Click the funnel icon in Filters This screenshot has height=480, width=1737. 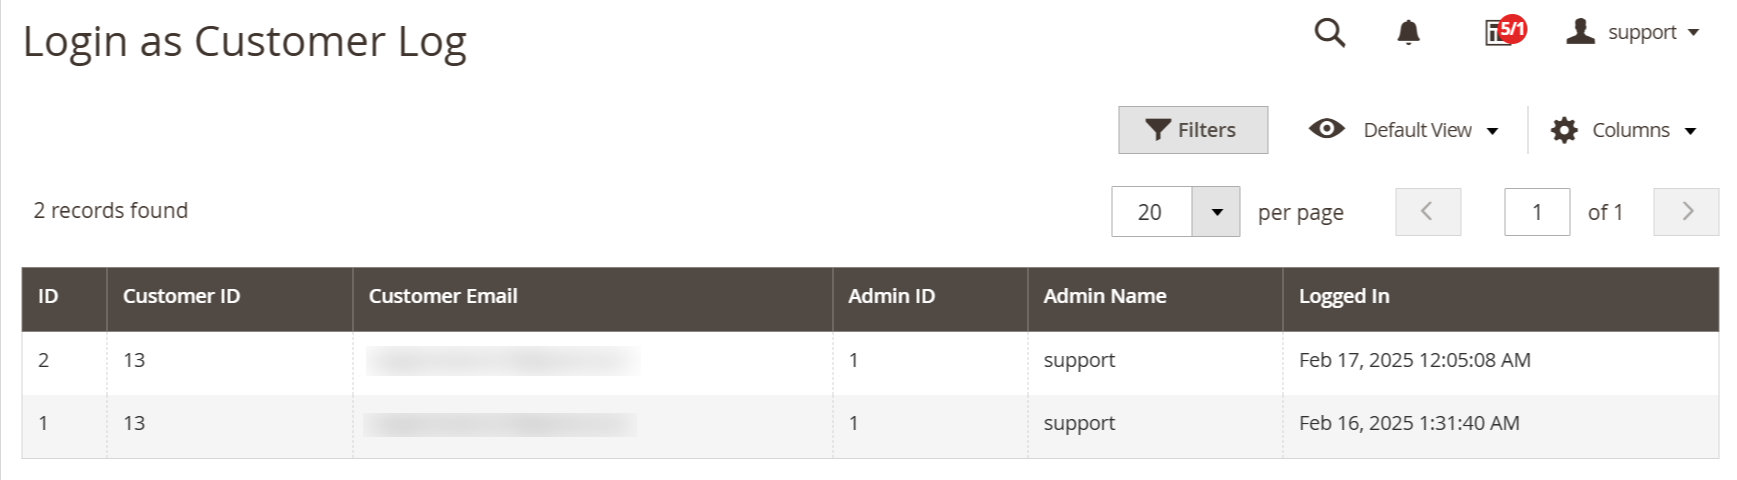click(x=1158, y=130)
